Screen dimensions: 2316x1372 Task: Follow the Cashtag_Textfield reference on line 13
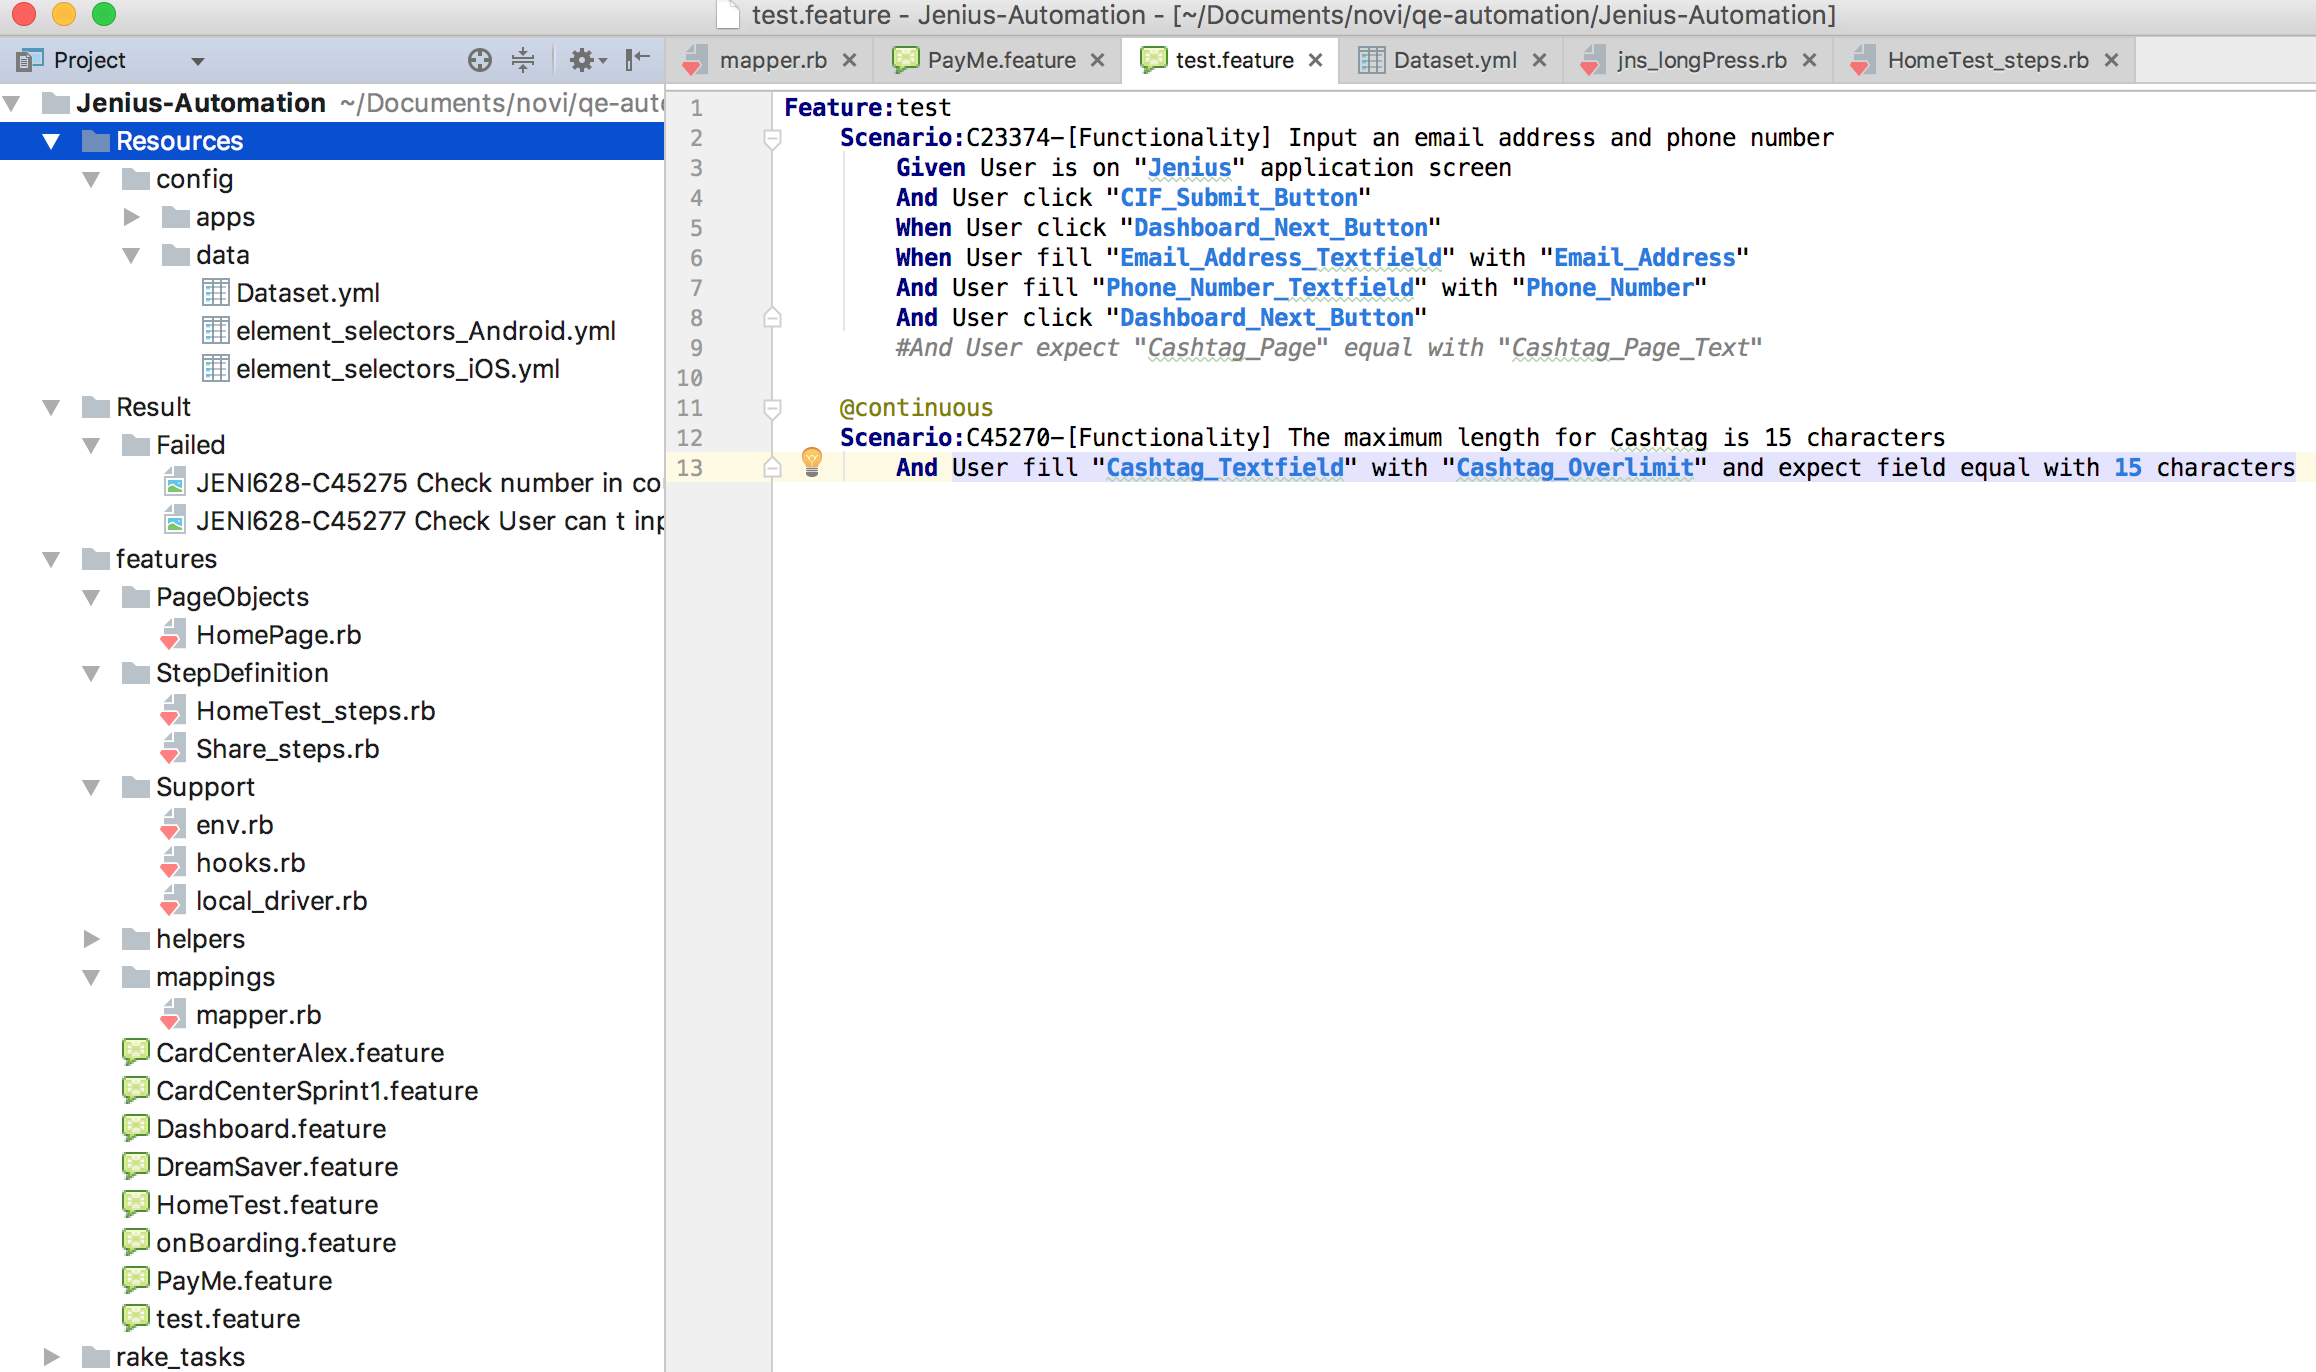tap(1224, 467)
